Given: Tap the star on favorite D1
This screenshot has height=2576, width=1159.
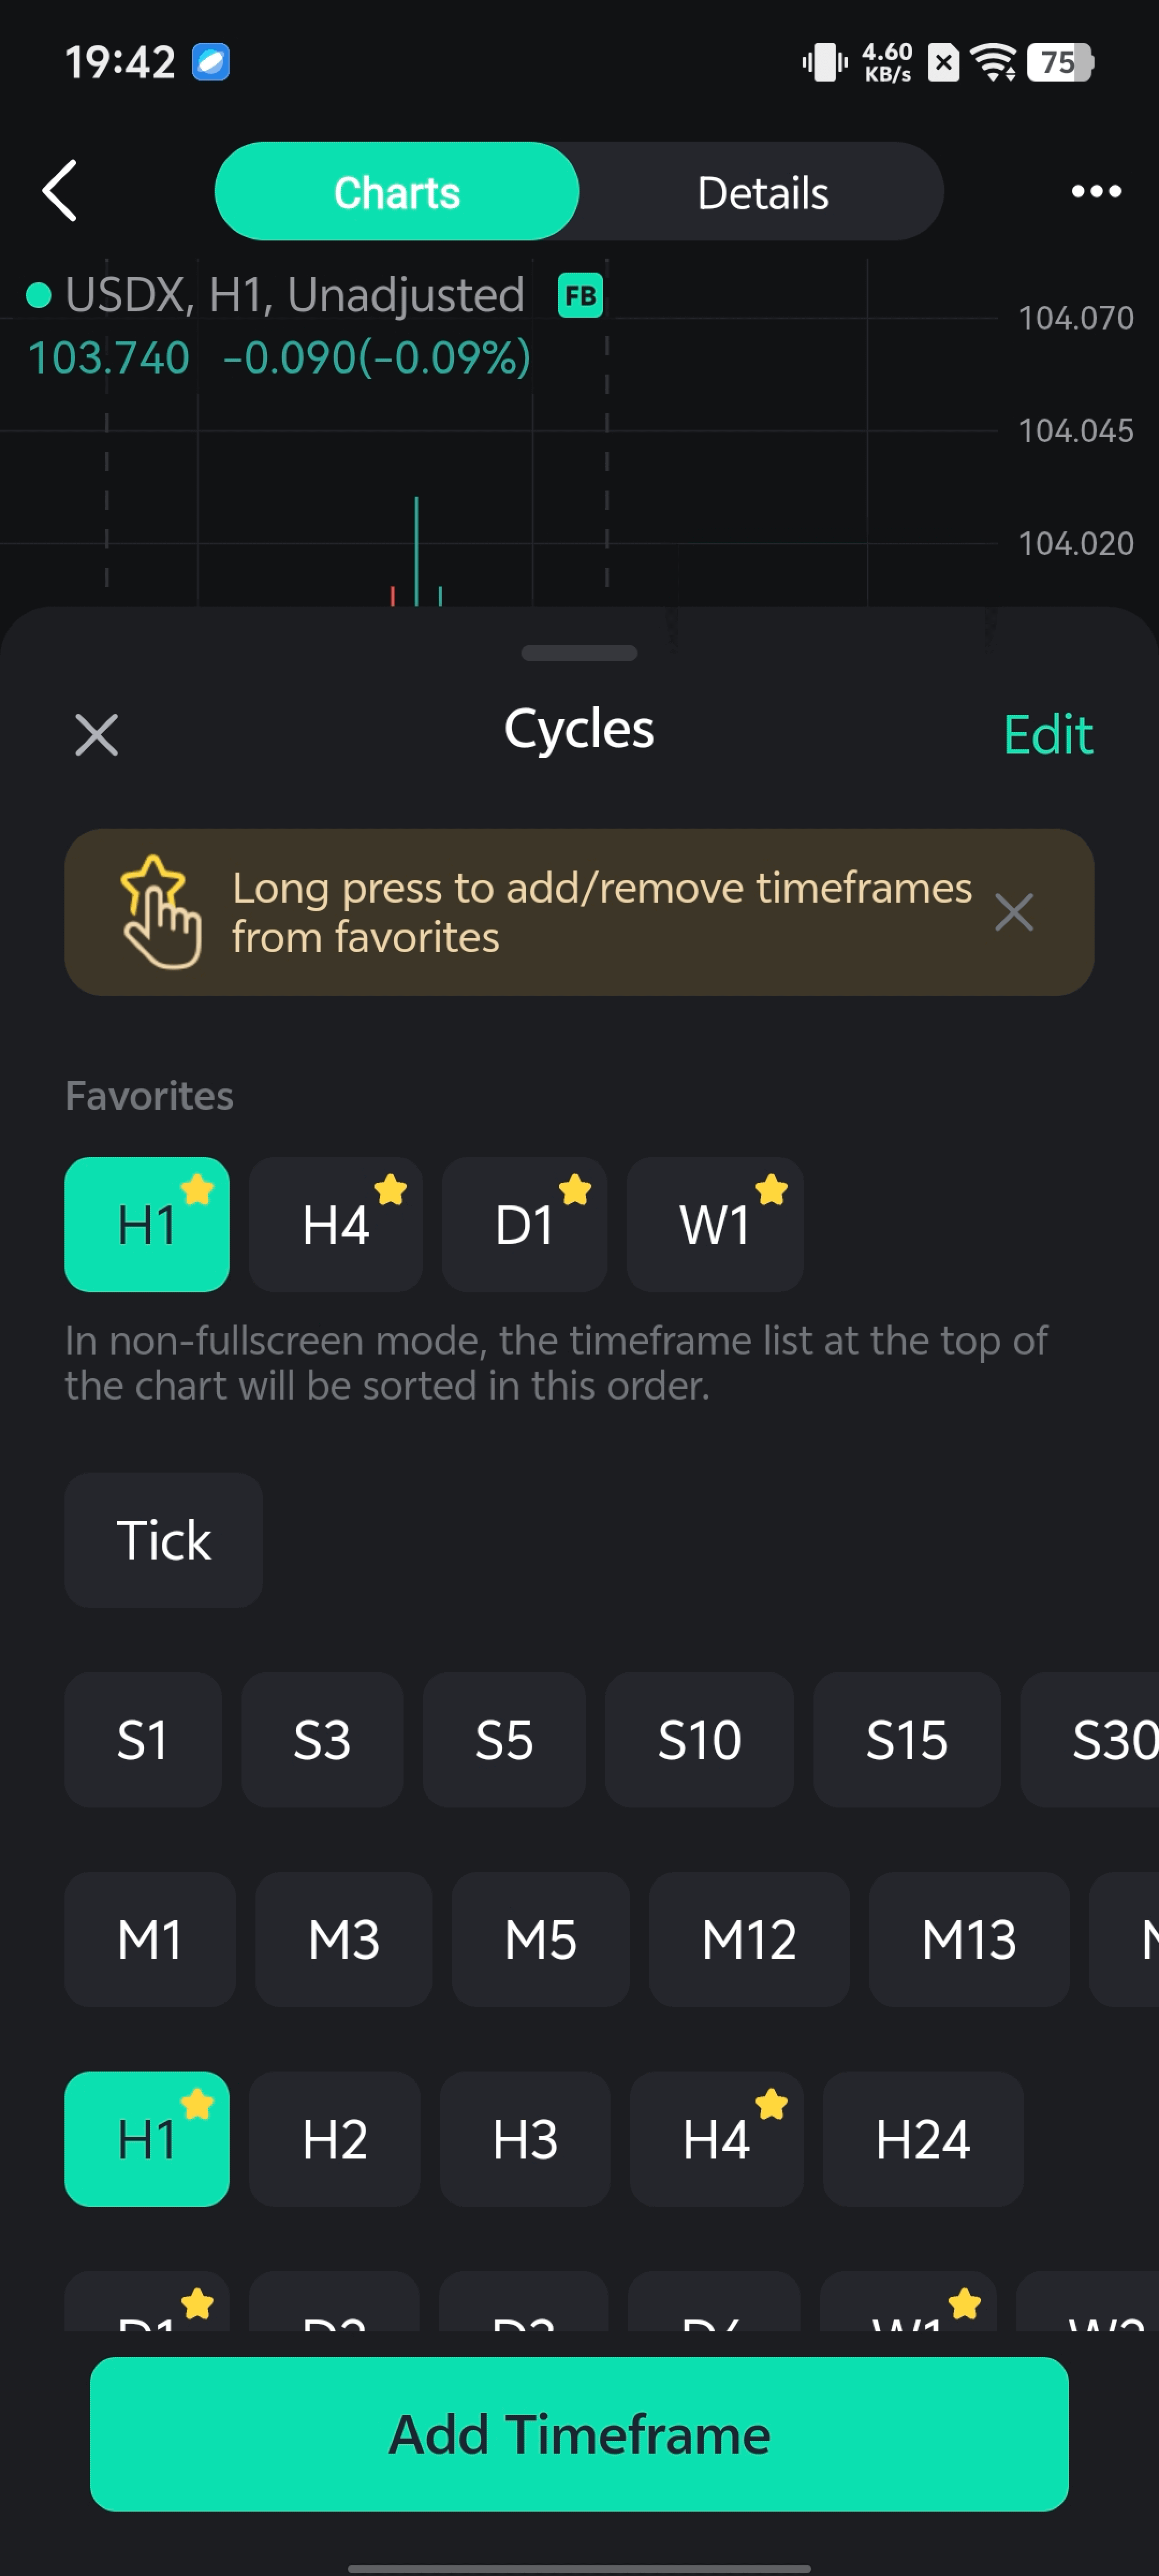Looking at the screenshot, I should (575, 1190).
